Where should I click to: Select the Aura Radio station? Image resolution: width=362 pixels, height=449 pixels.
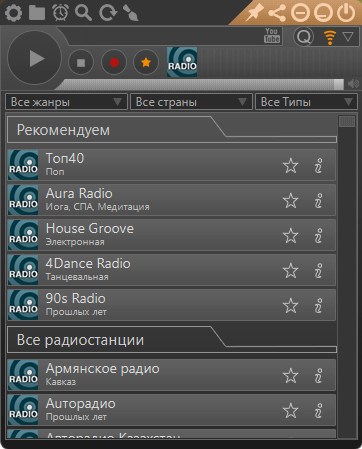point(171,200)
